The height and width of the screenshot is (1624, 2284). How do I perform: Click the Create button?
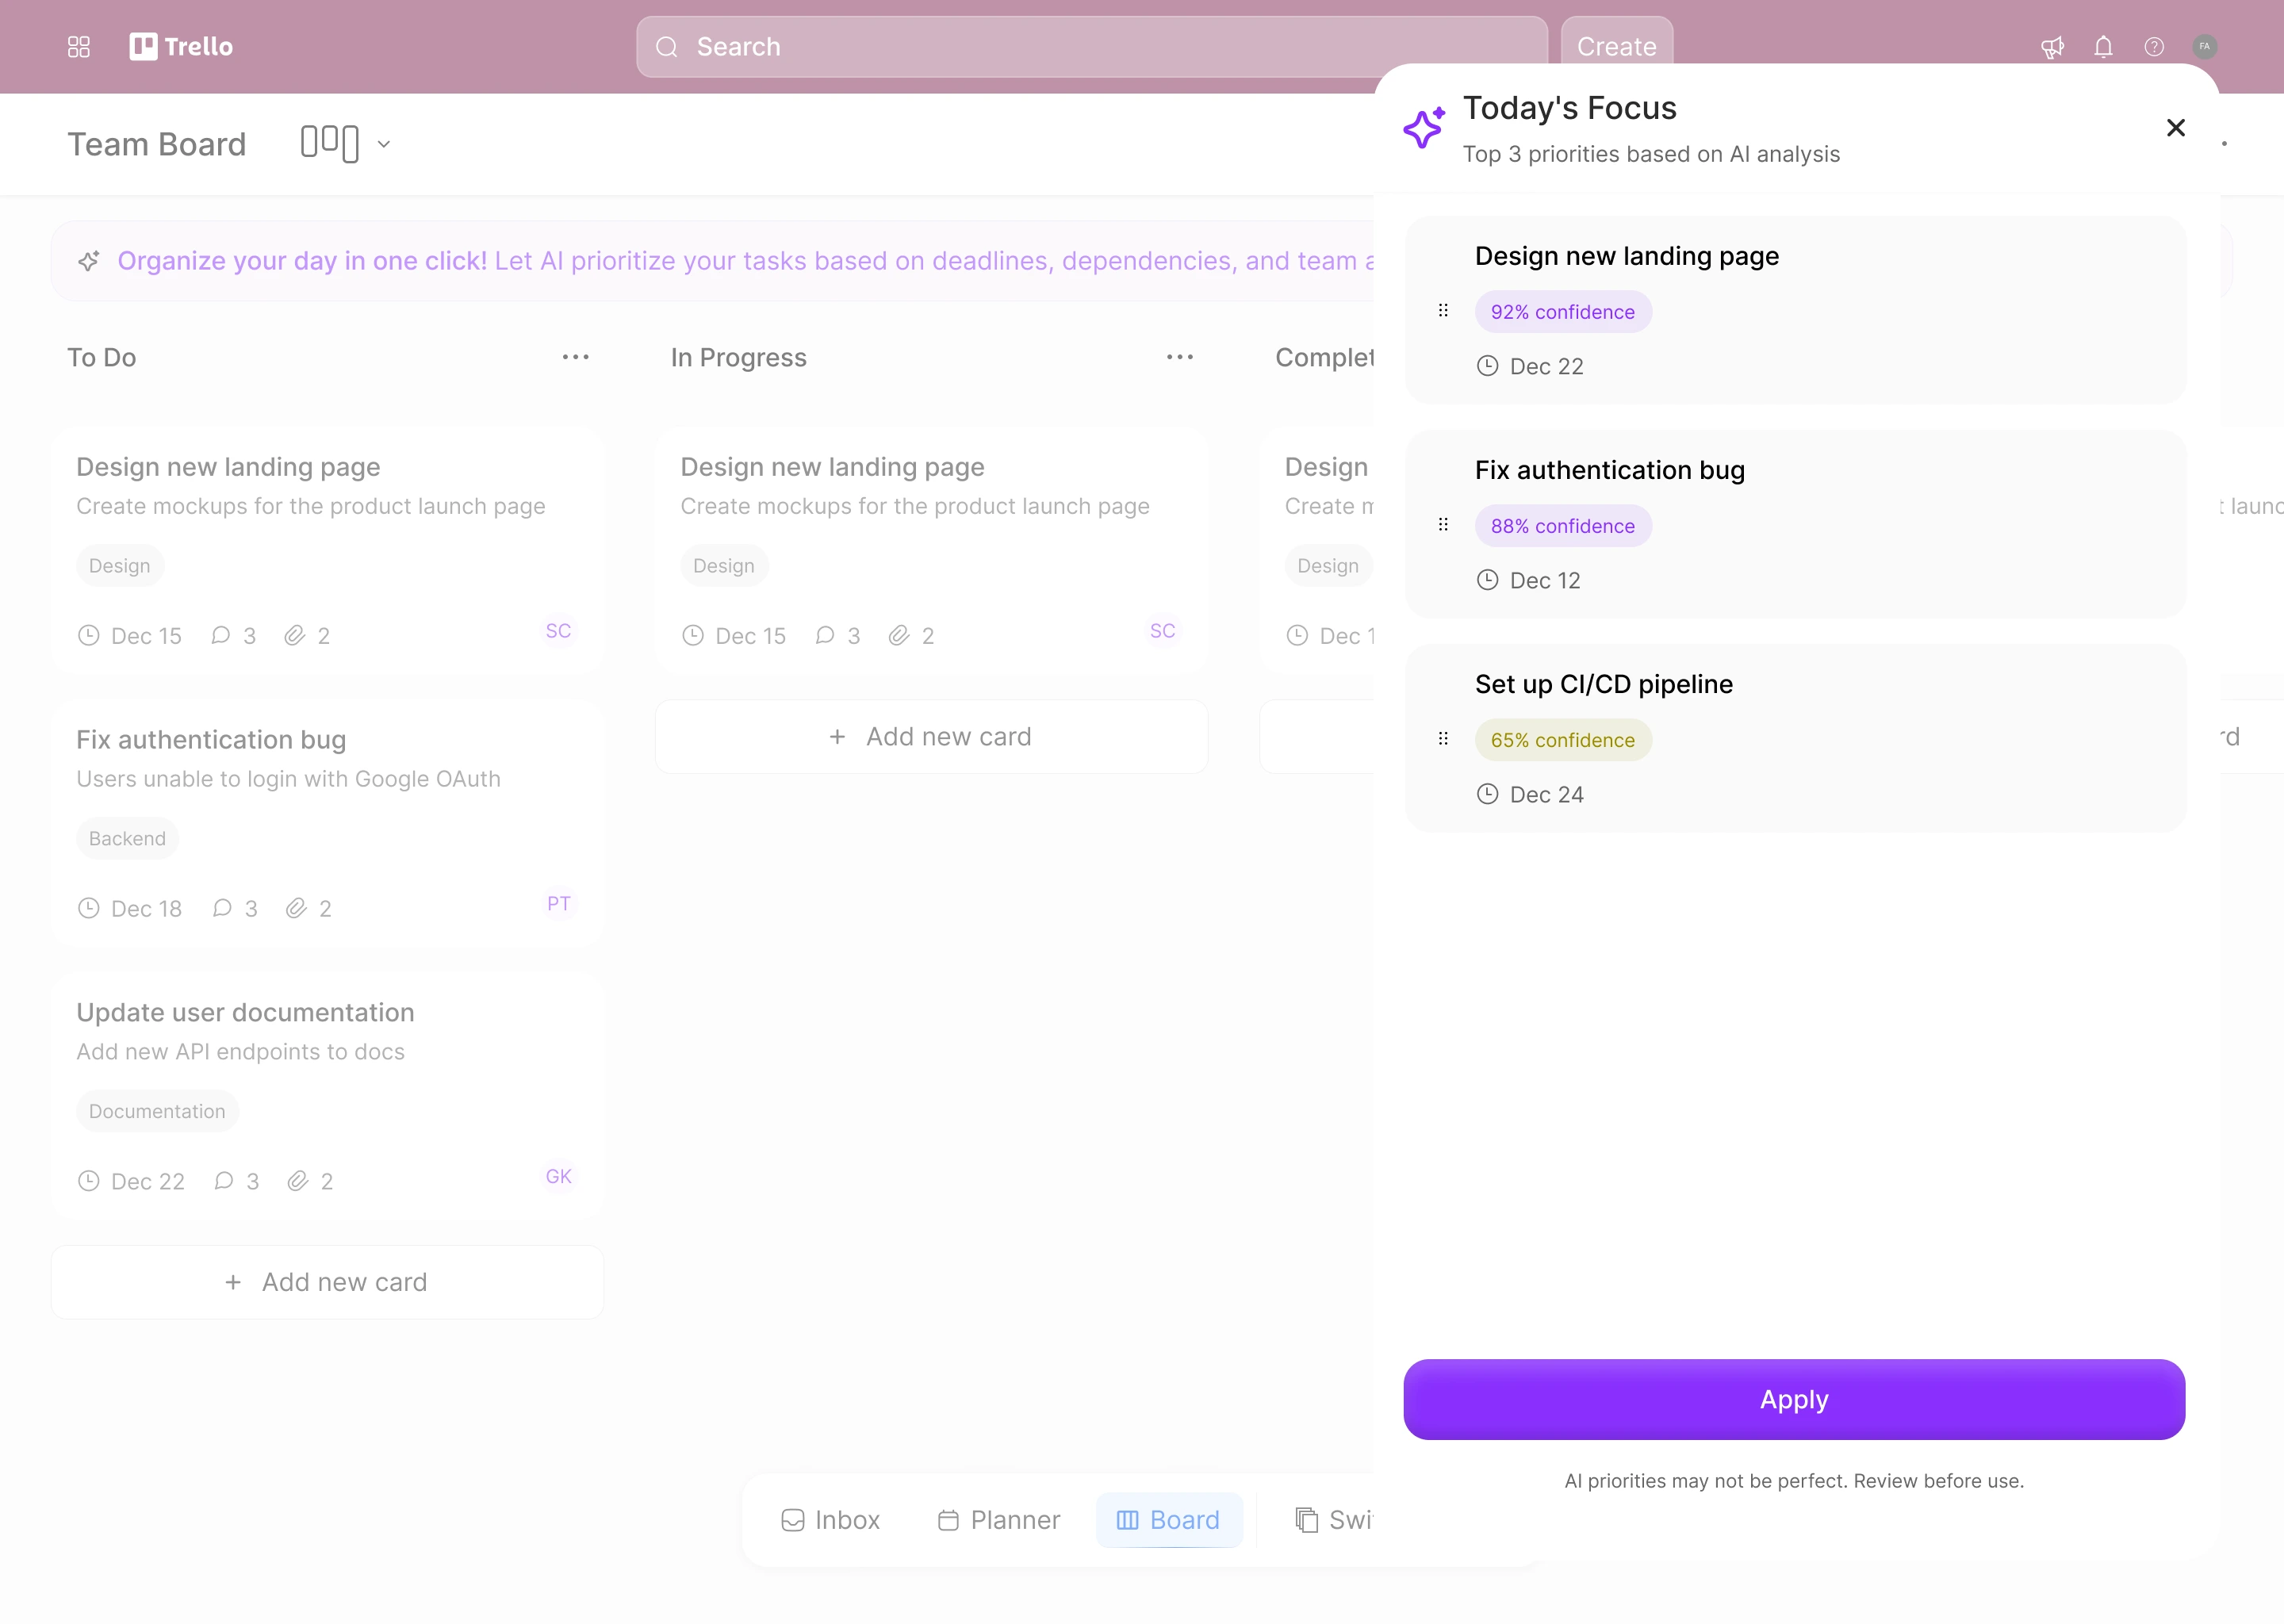pos(1617,47)
